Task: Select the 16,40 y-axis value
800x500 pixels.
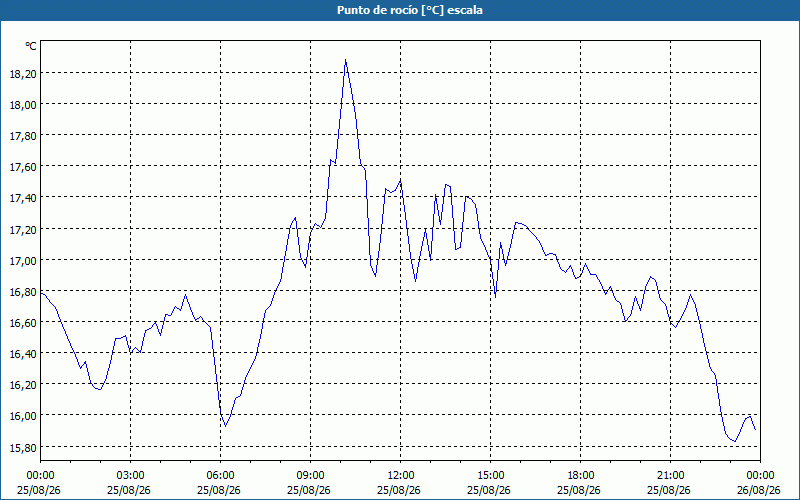Action: 23,354
